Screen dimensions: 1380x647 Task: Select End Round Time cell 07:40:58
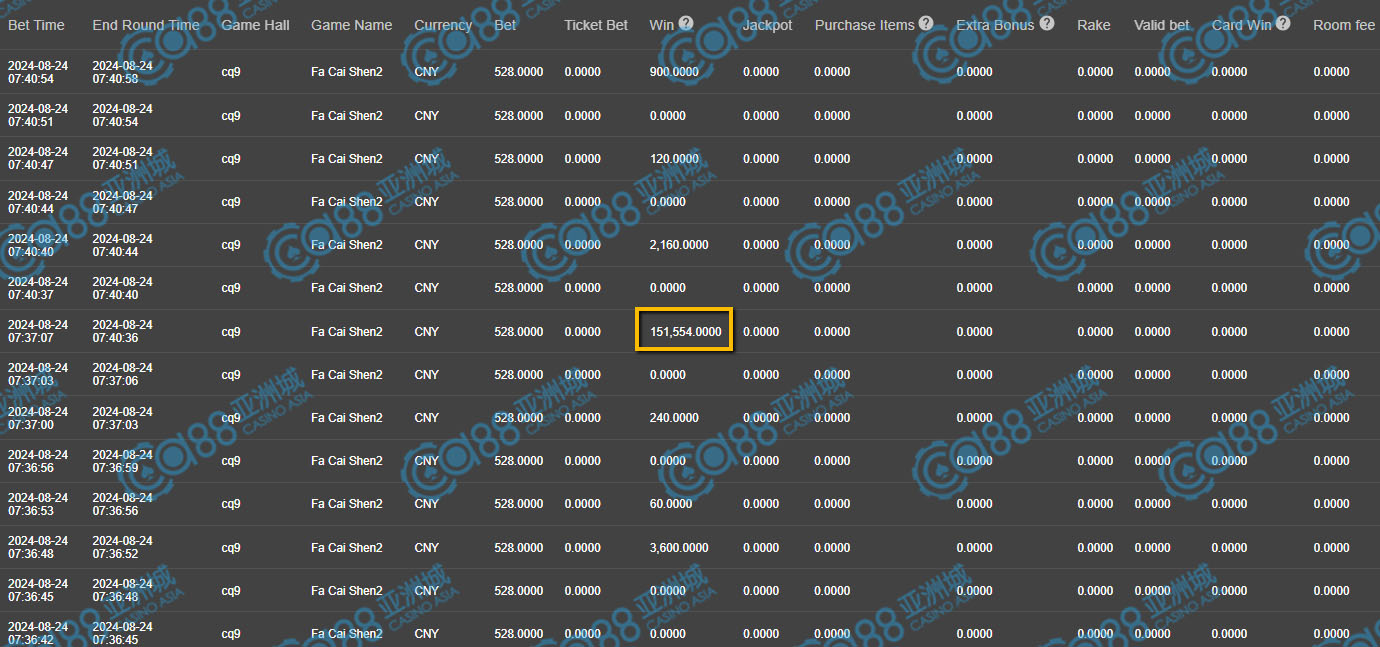122,72
